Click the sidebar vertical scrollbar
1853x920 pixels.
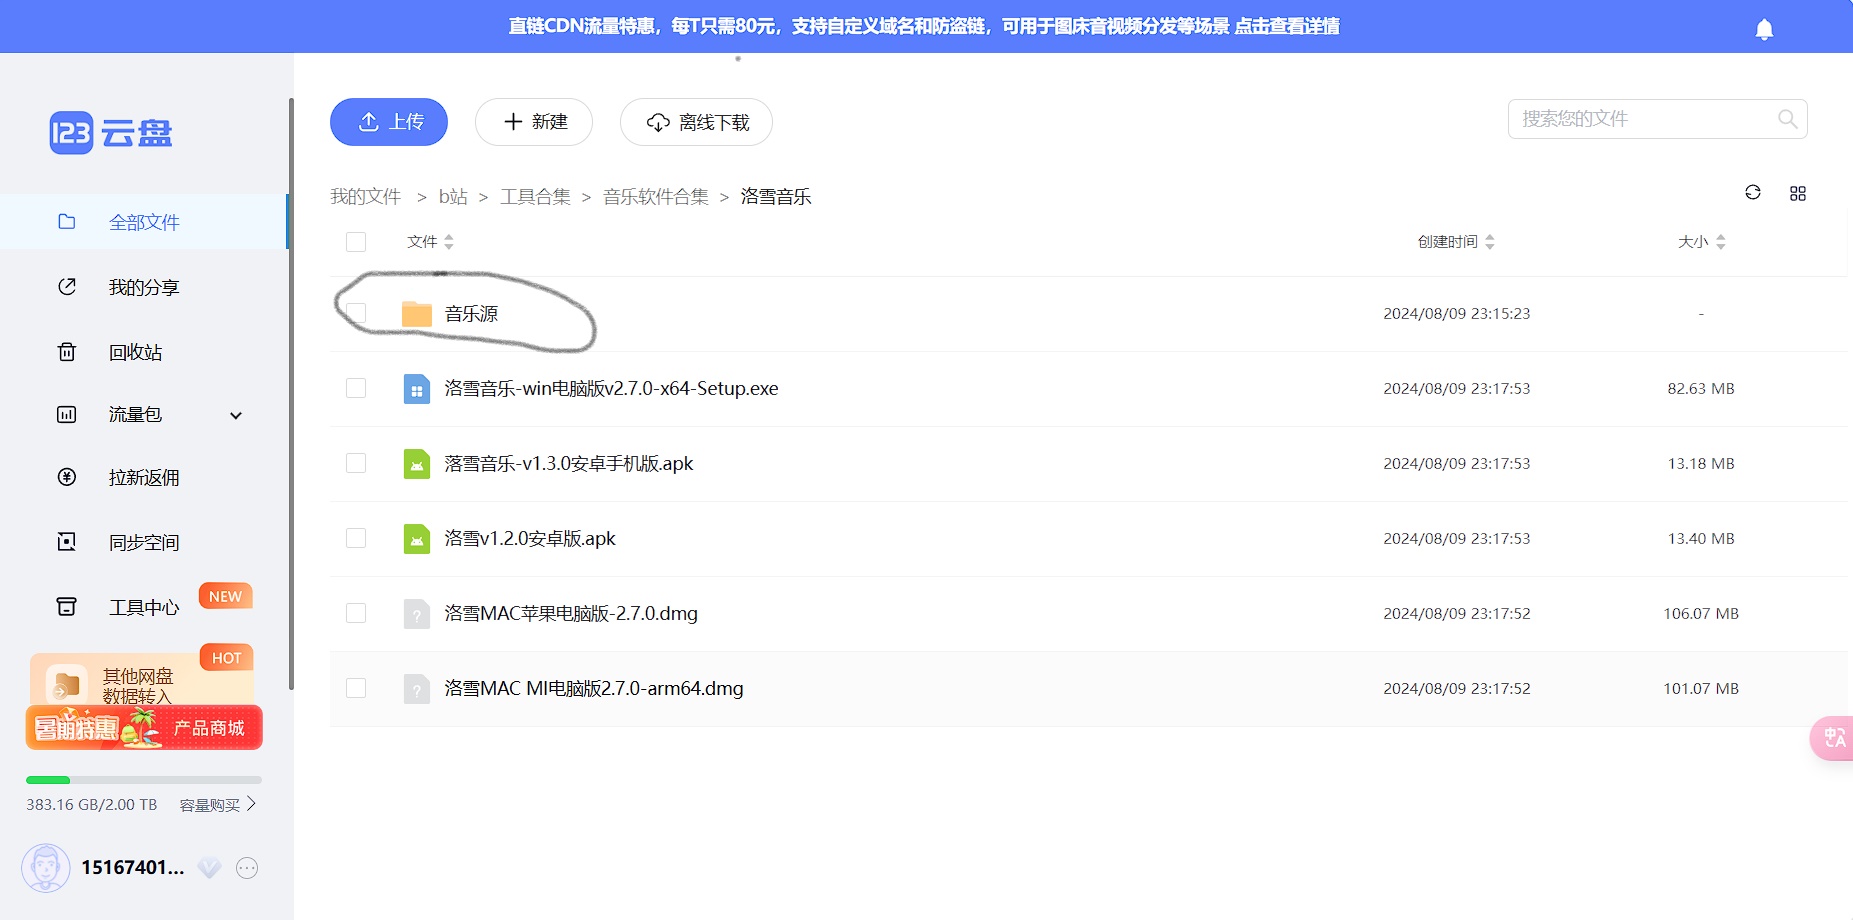[291, 394]
